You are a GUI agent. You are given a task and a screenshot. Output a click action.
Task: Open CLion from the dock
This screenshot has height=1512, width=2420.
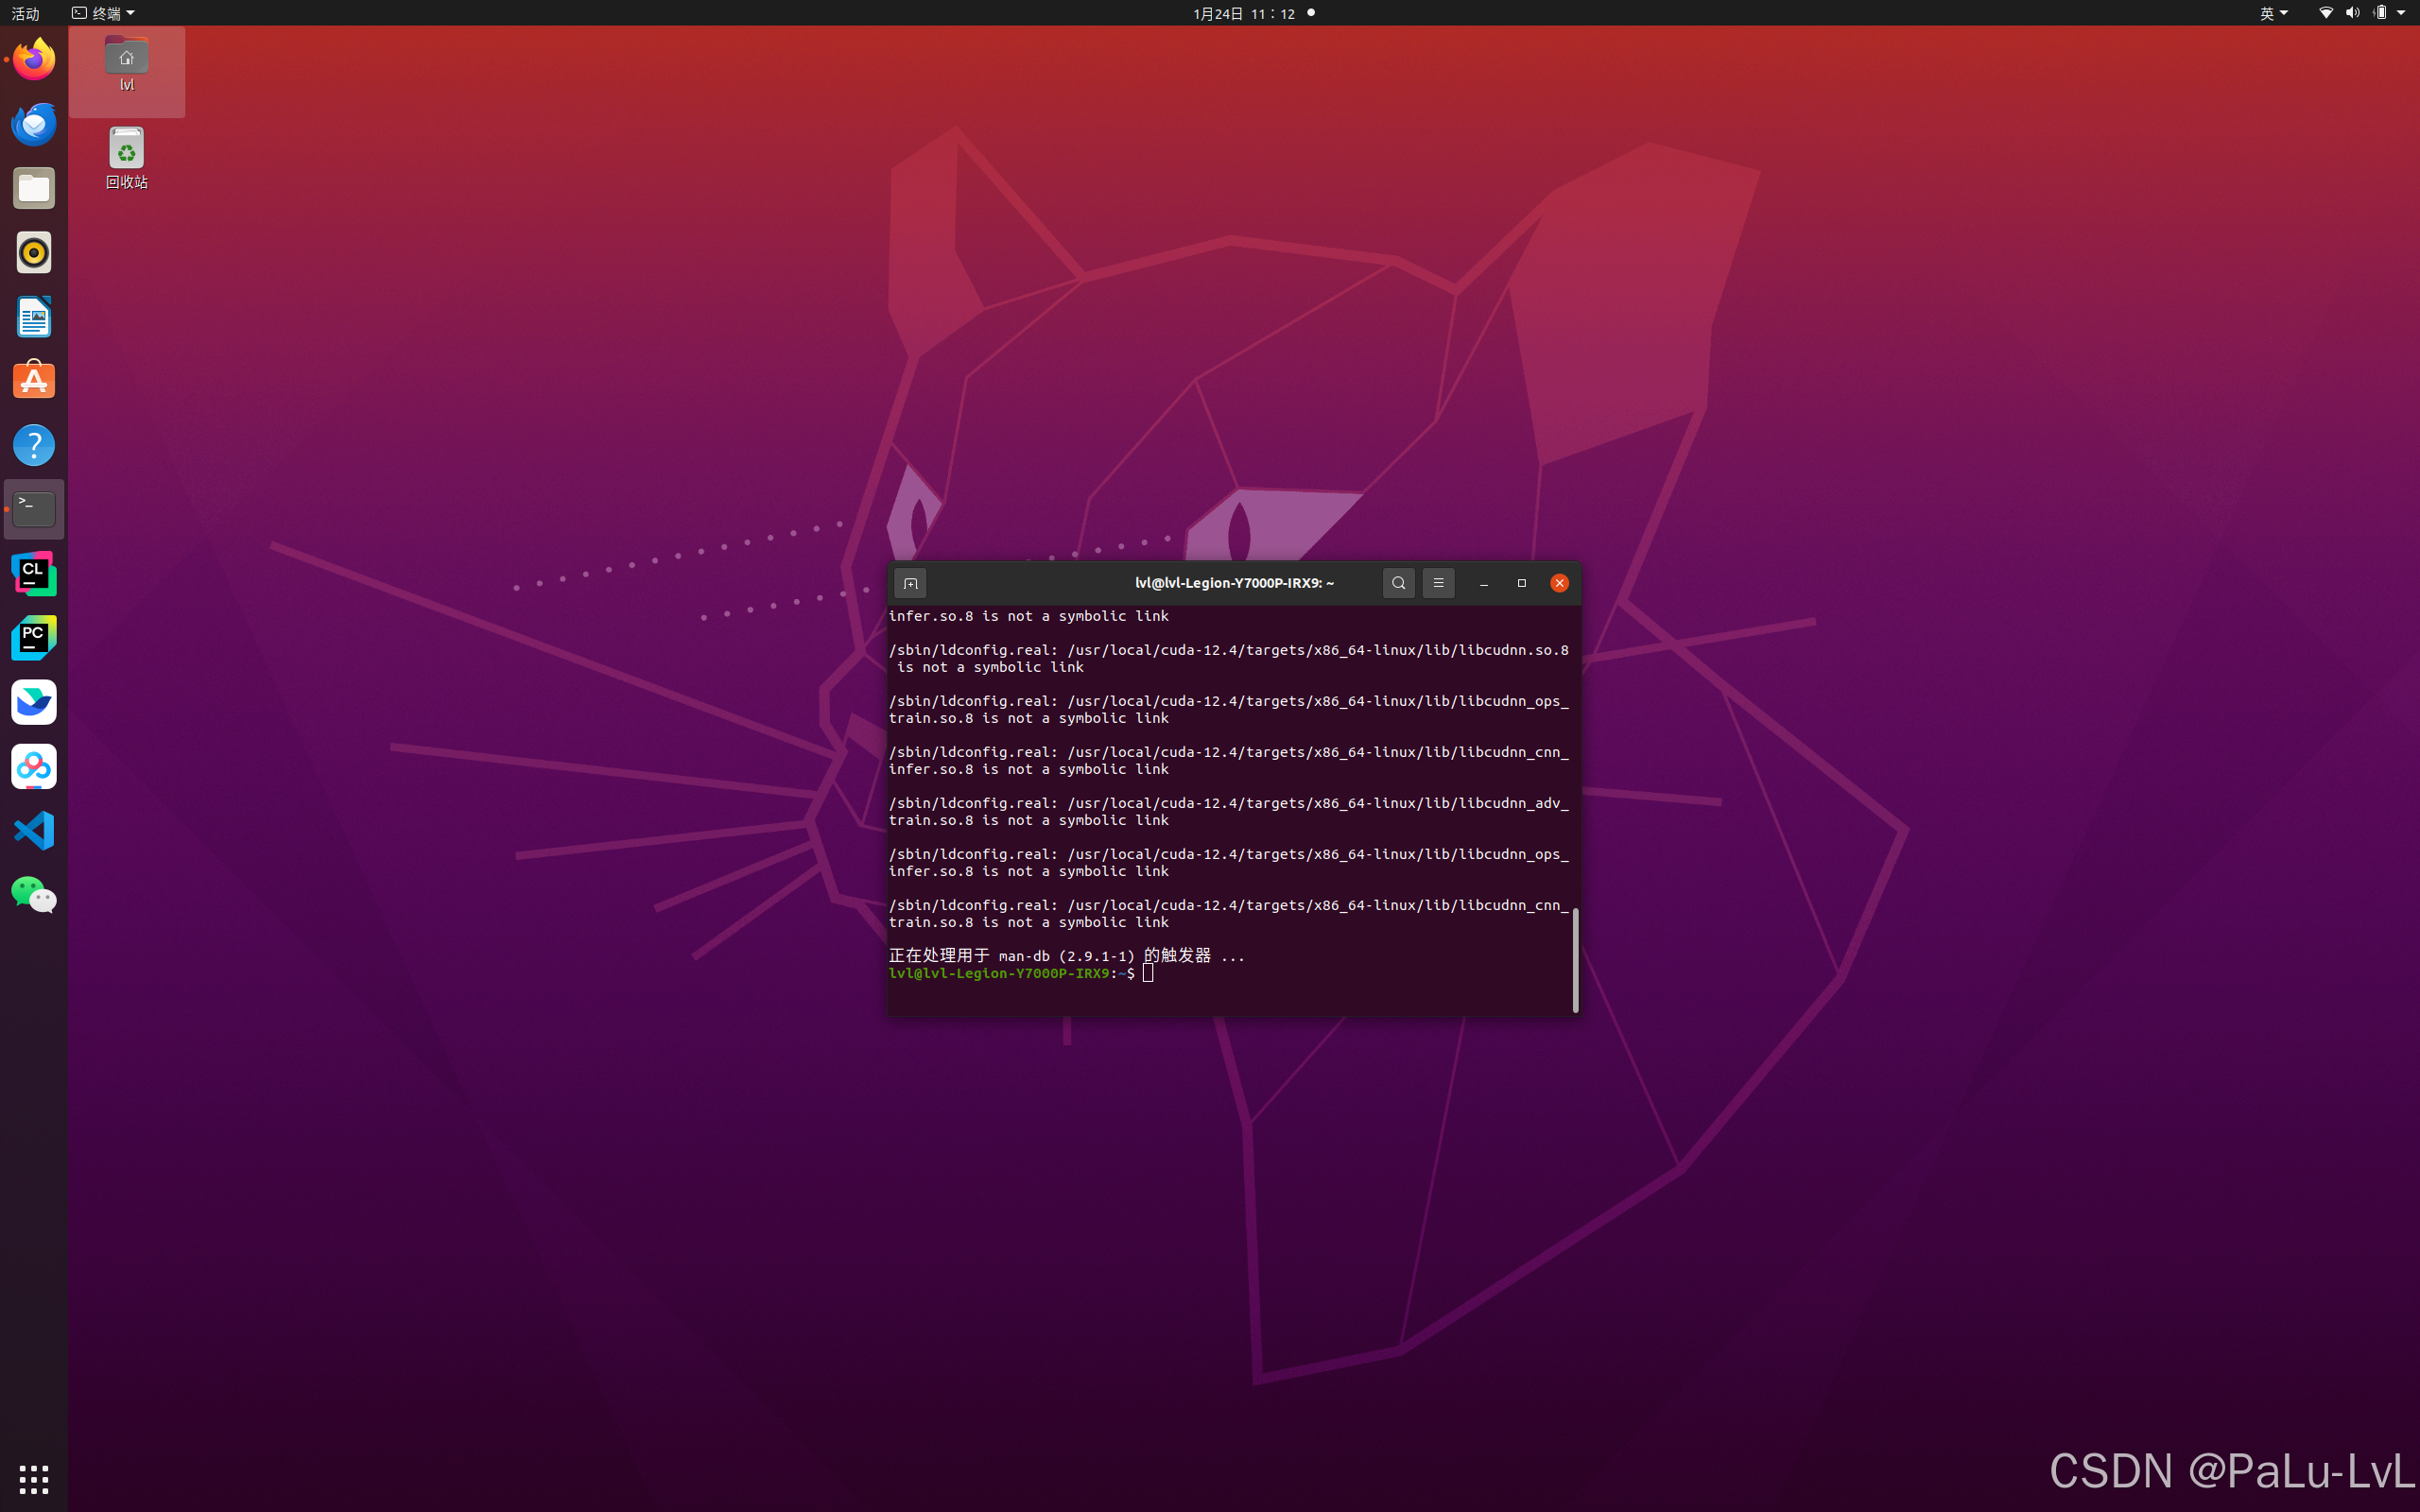[34, 574]
